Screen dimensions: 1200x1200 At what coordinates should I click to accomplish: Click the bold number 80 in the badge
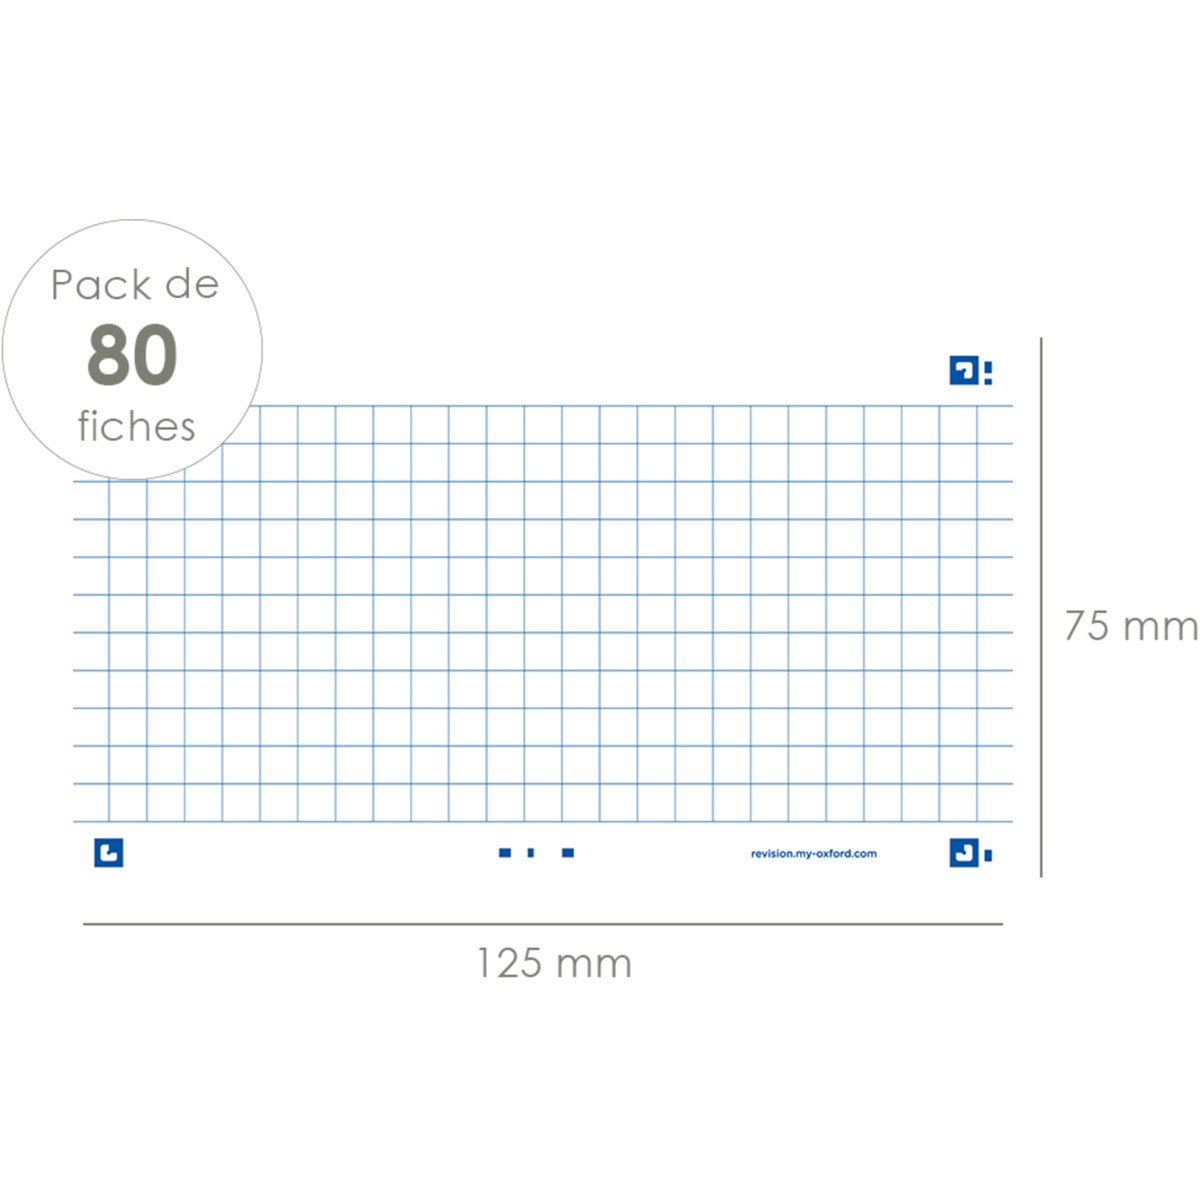point(132,355)
